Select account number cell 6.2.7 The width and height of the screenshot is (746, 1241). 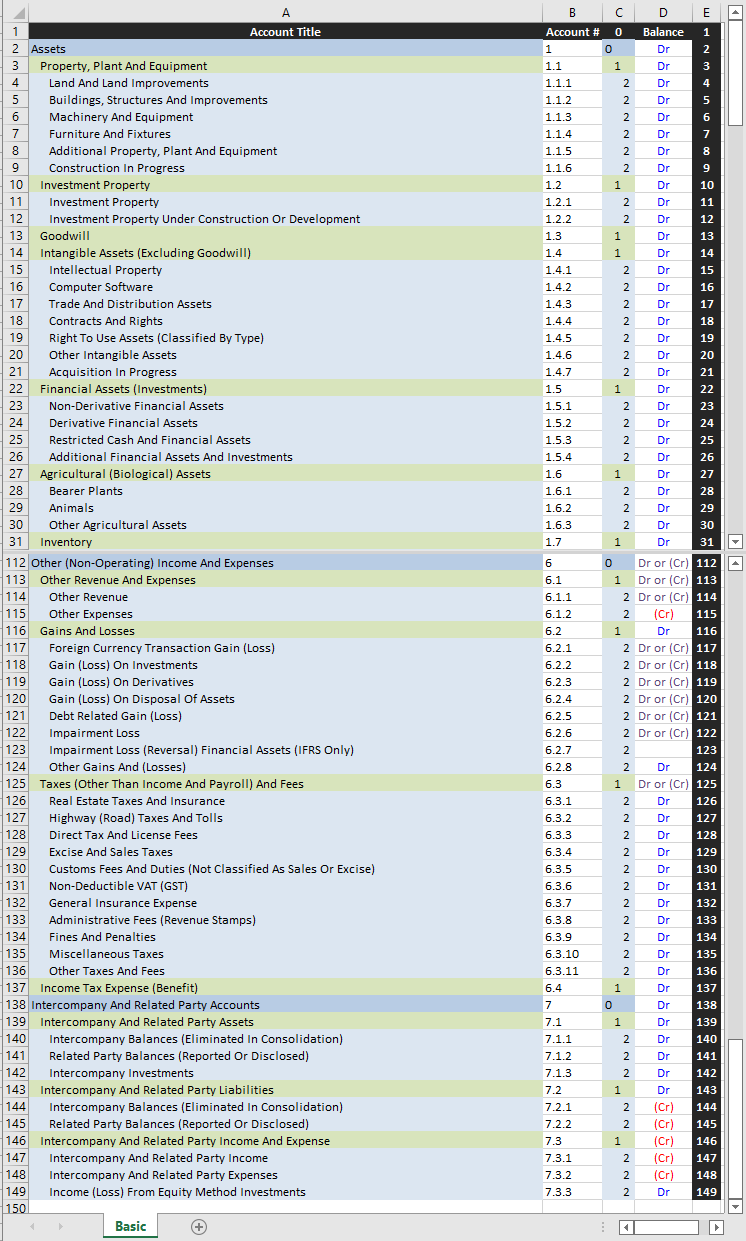coord(572,750)
